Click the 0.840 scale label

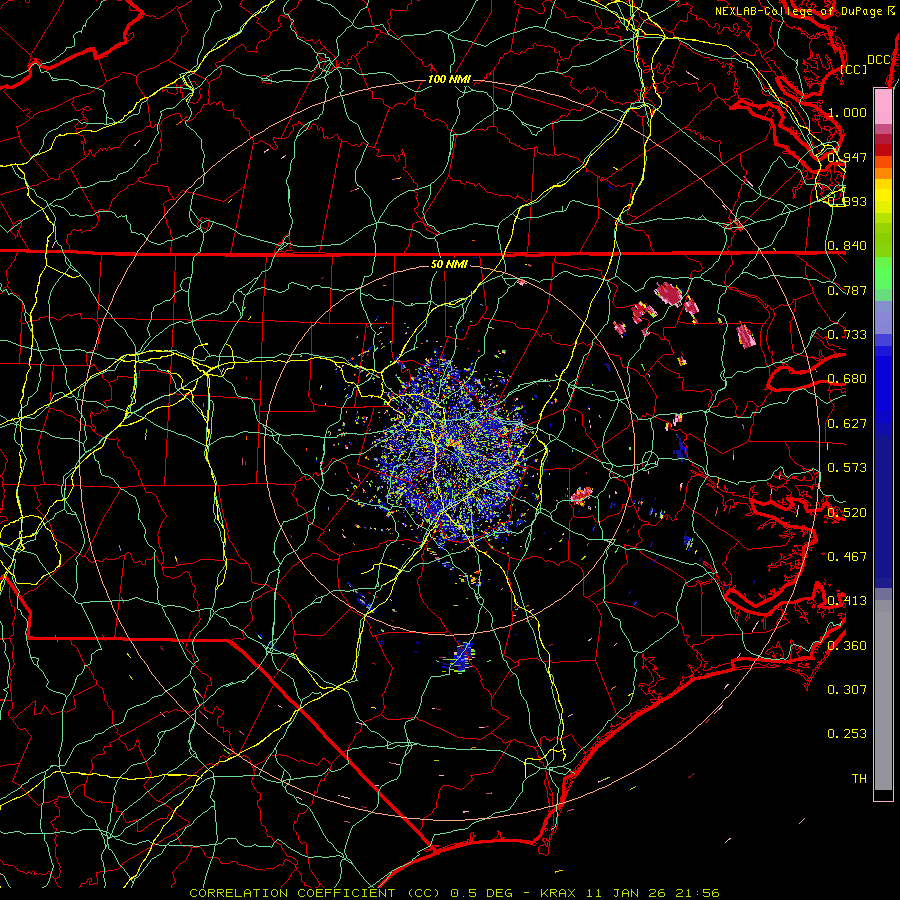[x=847, y=245]
